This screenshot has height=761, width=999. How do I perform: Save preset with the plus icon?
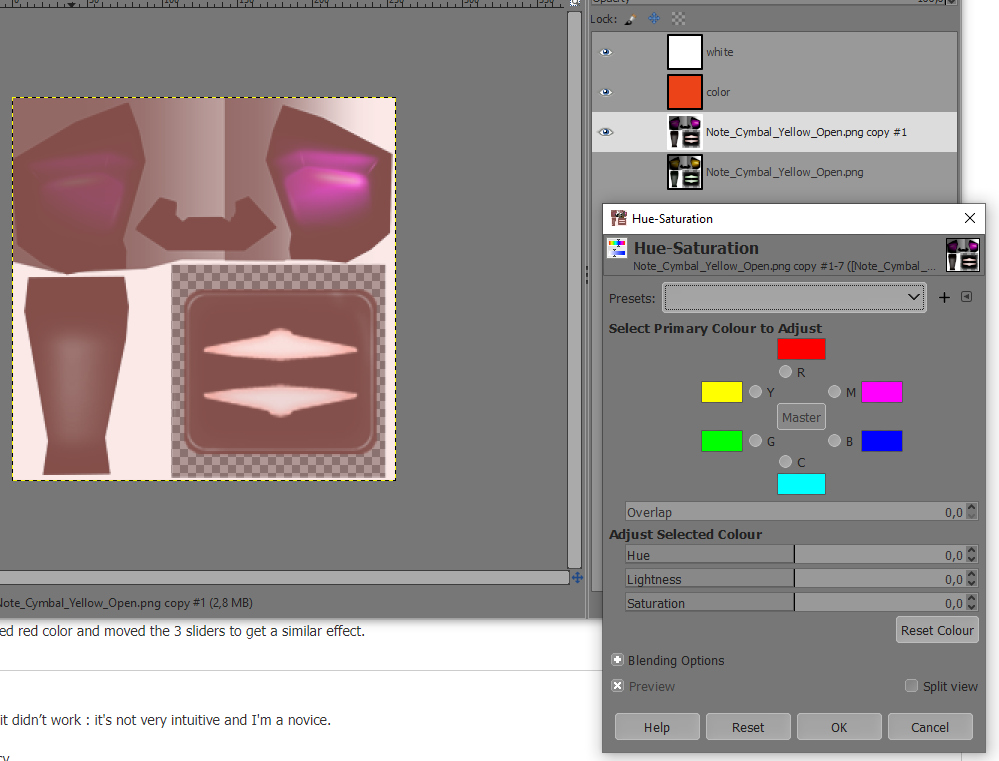[944, 297]
